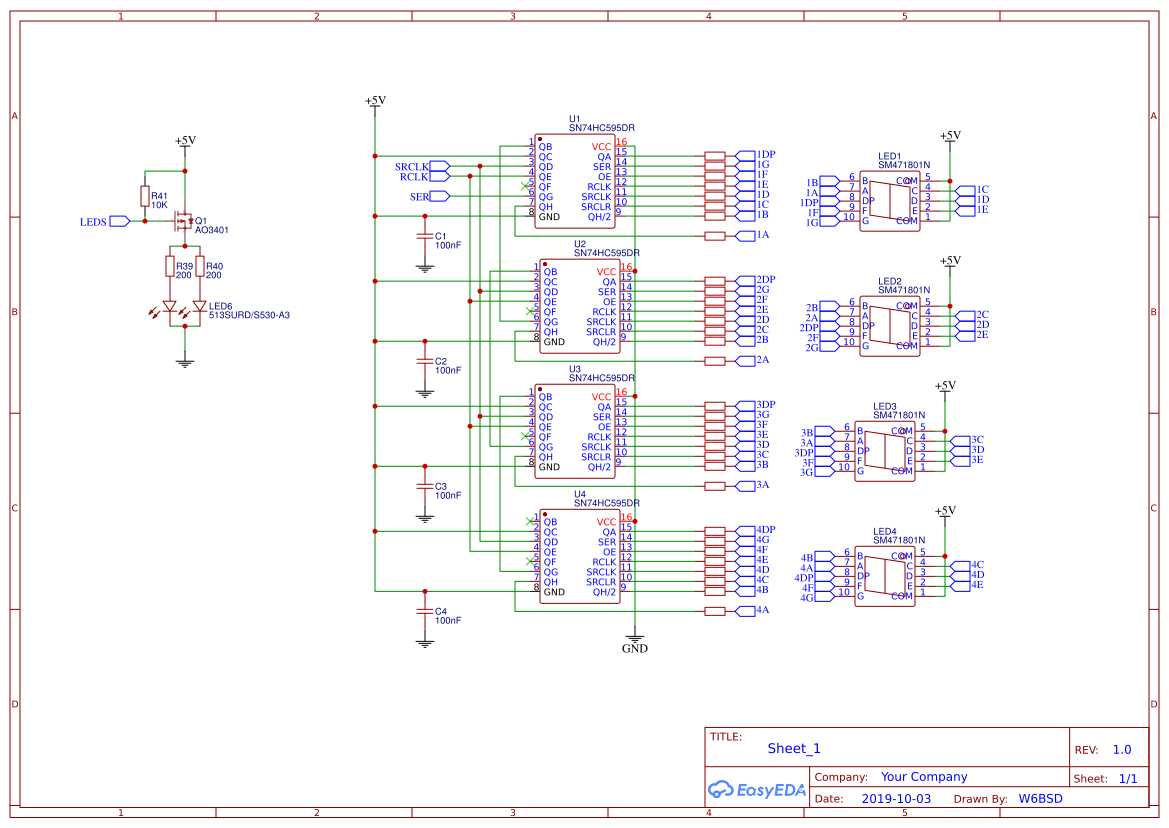Click the Your Company field

(x=923, y=777)
